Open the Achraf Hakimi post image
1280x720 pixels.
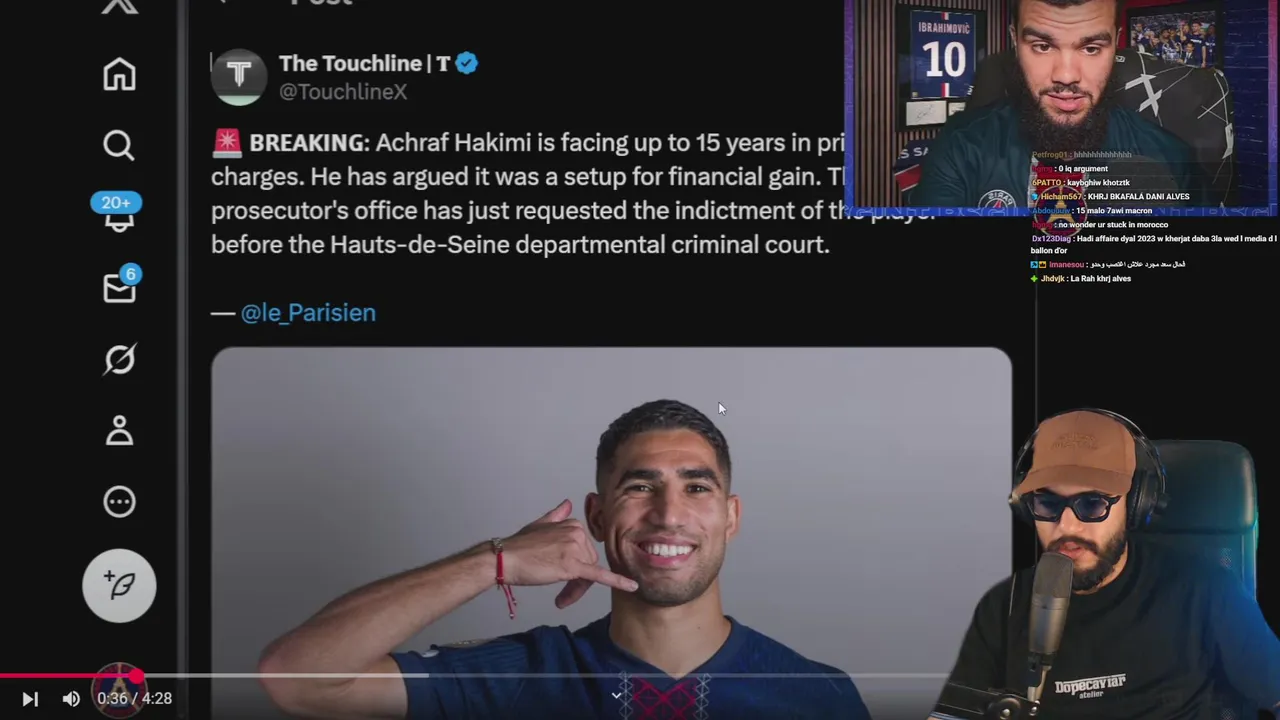point(611,532)
